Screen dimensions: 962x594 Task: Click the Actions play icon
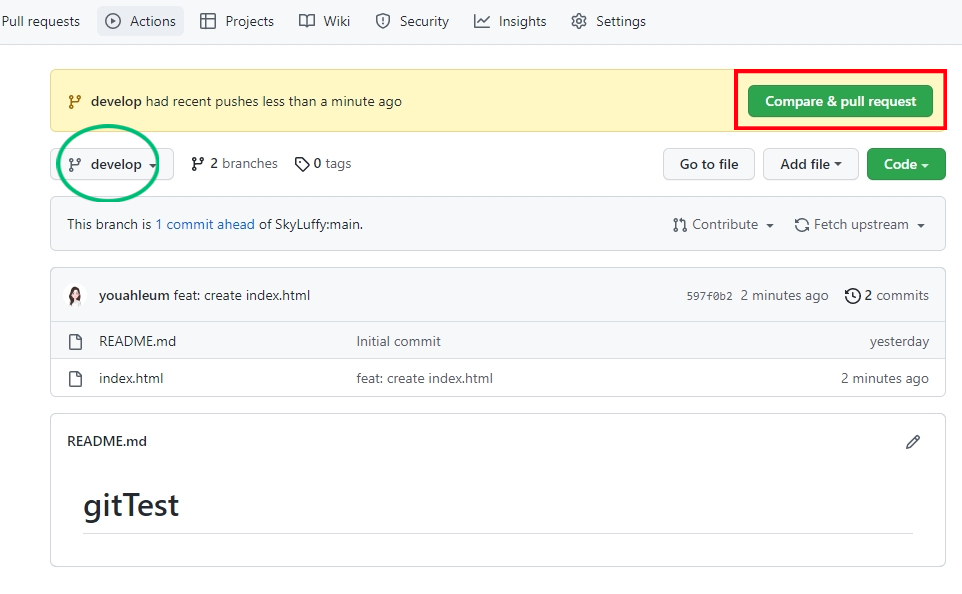pos(113,21)
